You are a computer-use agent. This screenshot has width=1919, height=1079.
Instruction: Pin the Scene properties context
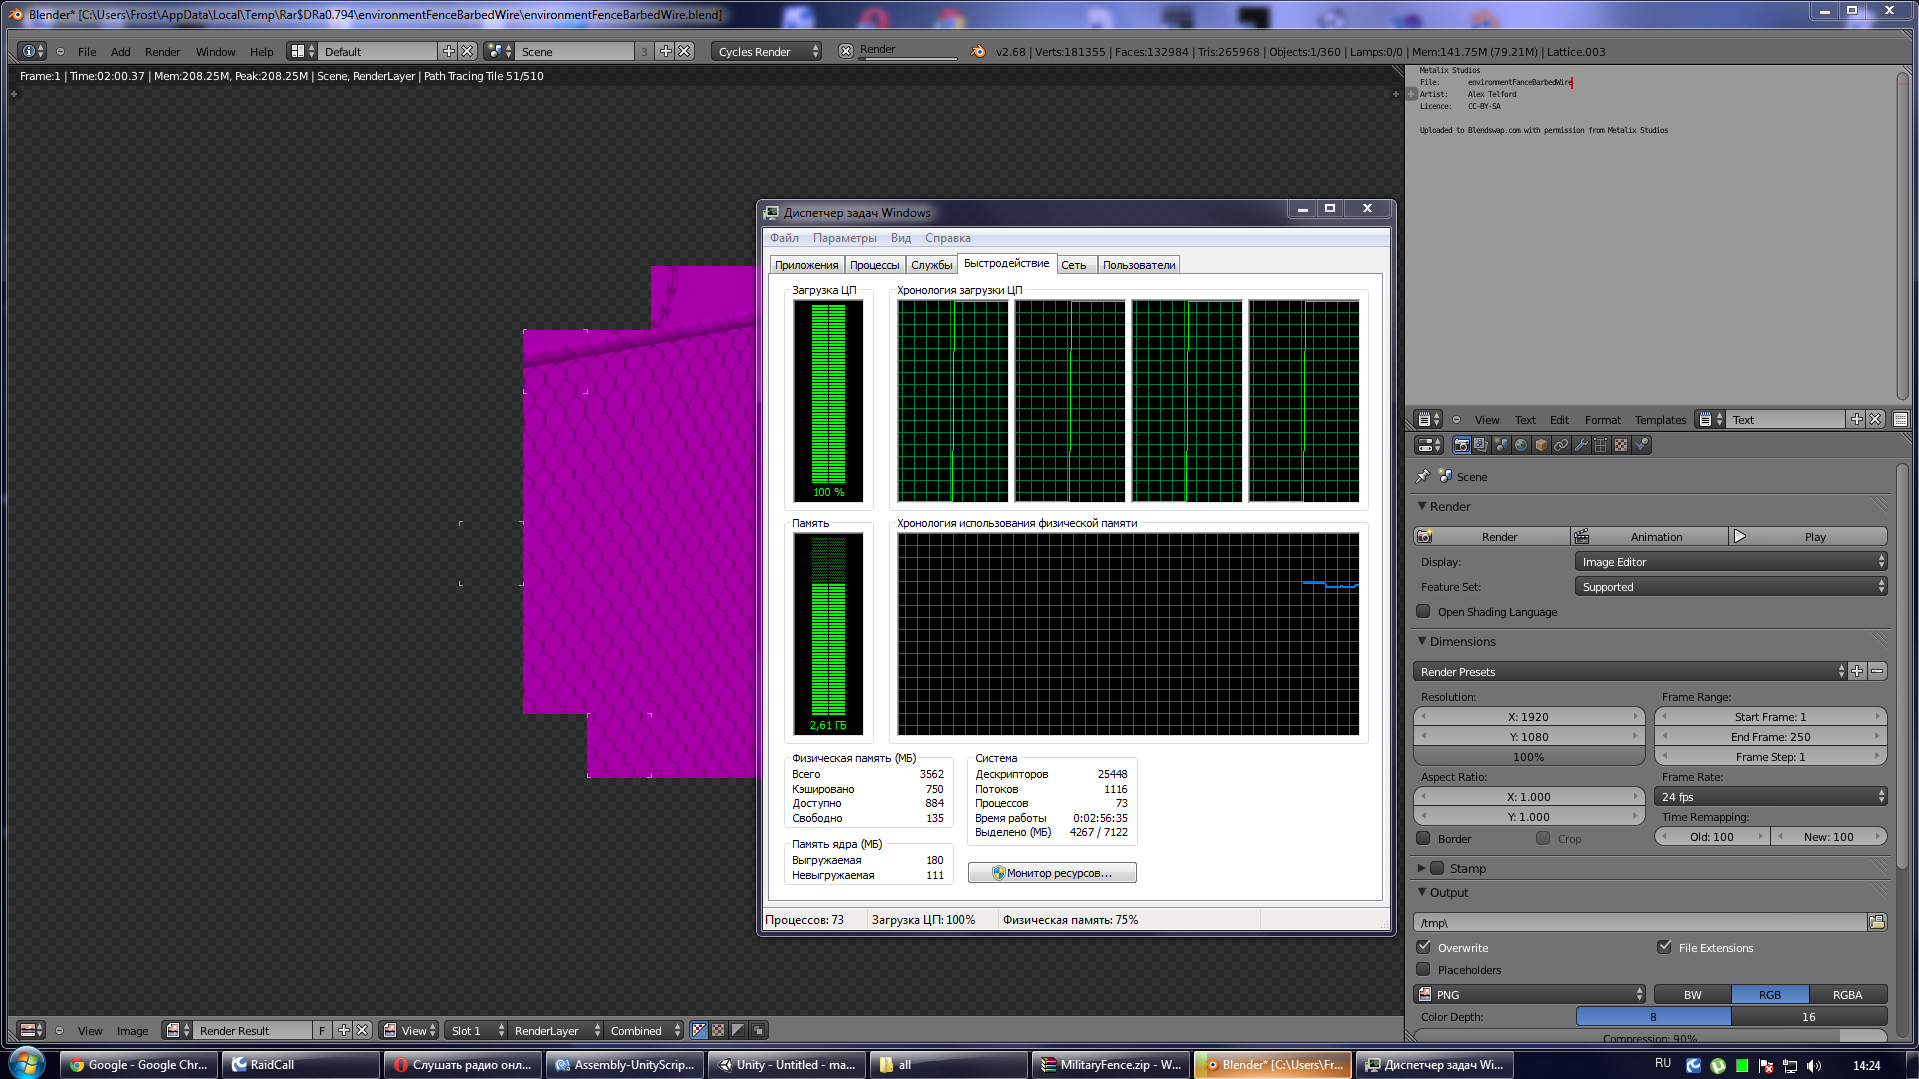1423,477
